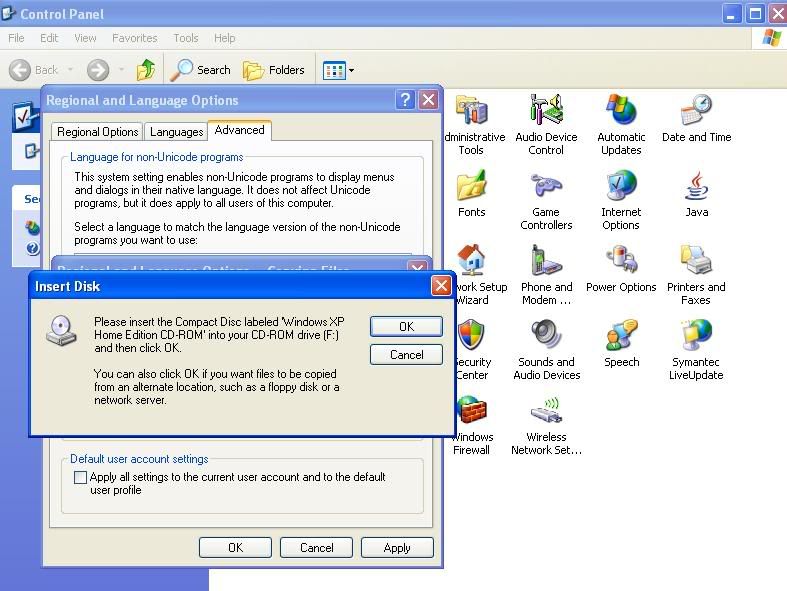The image size is (787, 591).
Task: Open Back history dropdown arrow
Action: (x=70, y=70)
